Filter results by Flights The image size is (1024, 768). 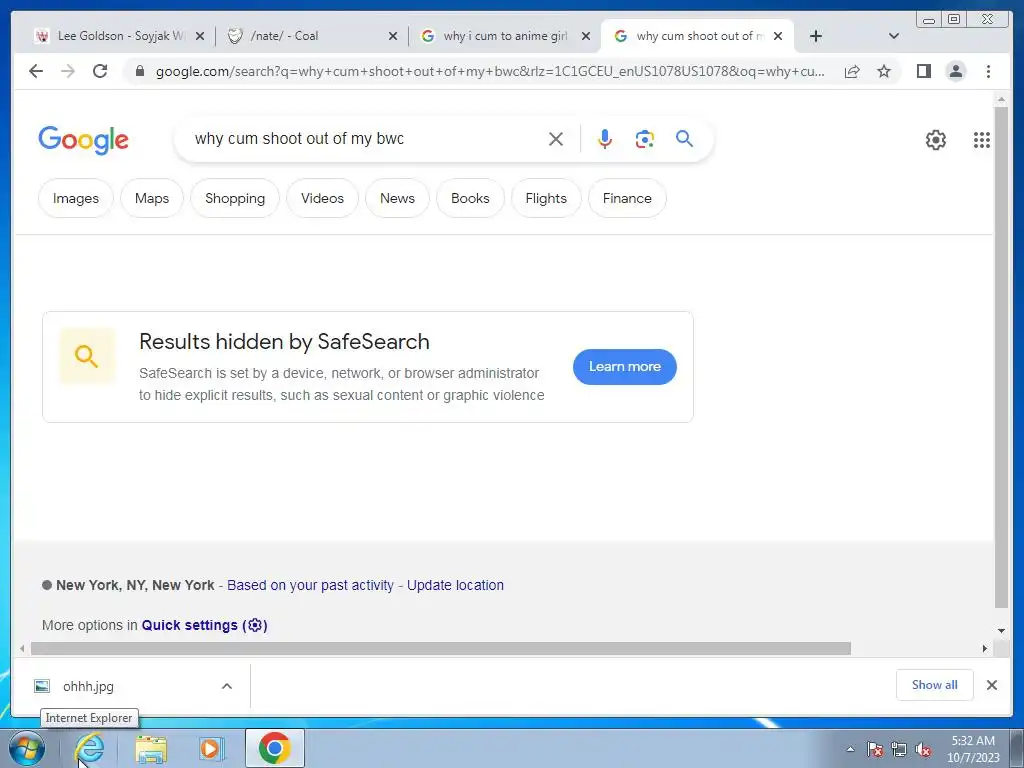546,198
